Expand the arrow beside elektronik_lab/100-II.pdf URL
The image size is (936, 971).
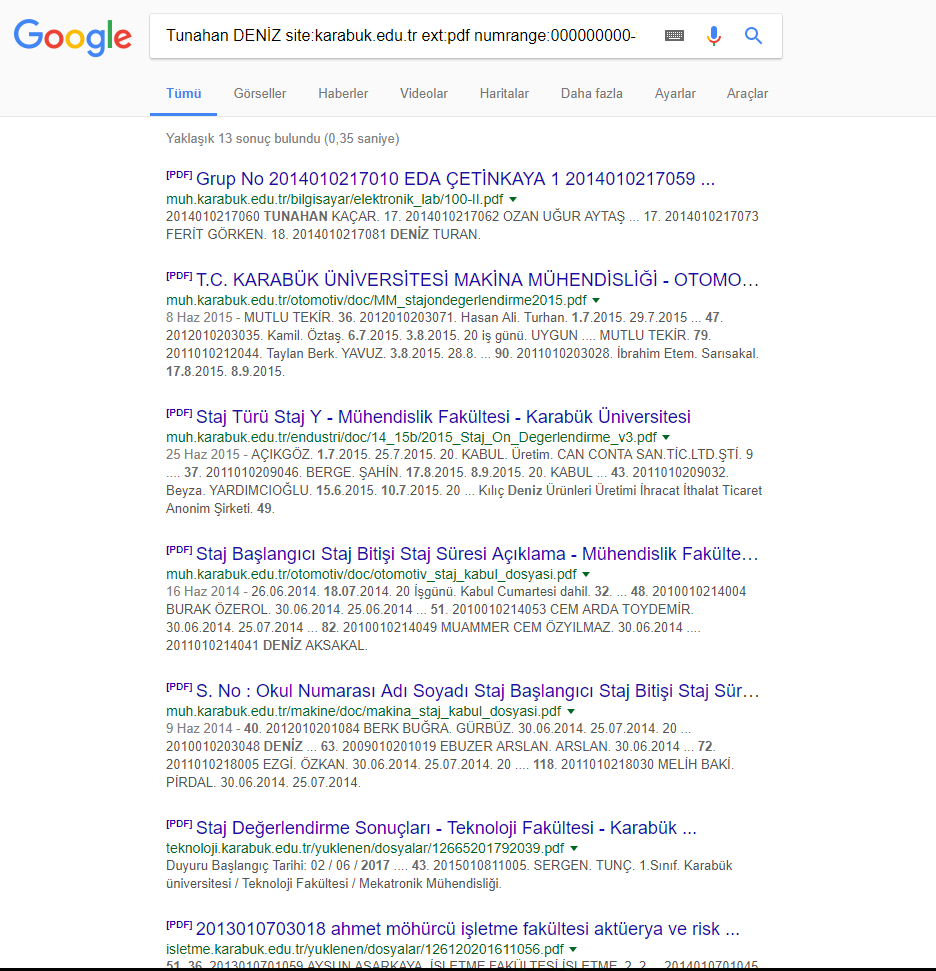tap(513, 199)
